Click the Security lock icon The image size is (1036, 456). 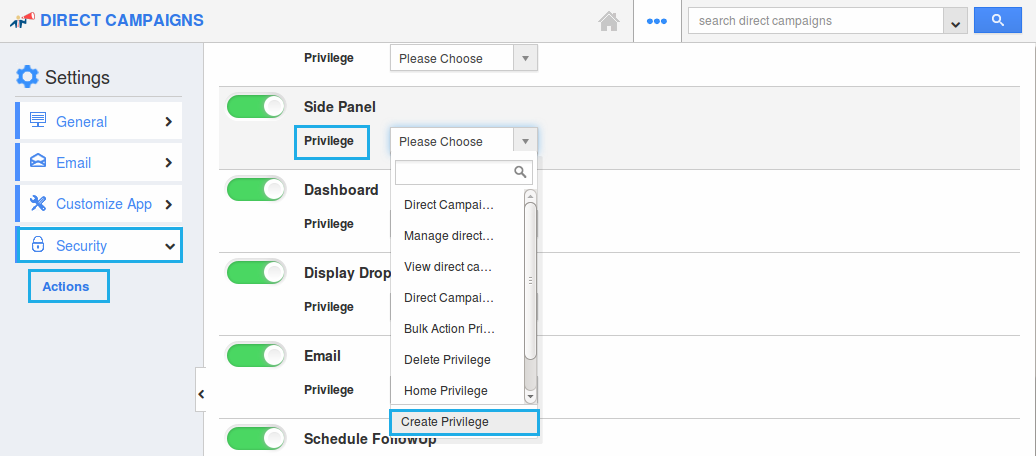point(38,245)
